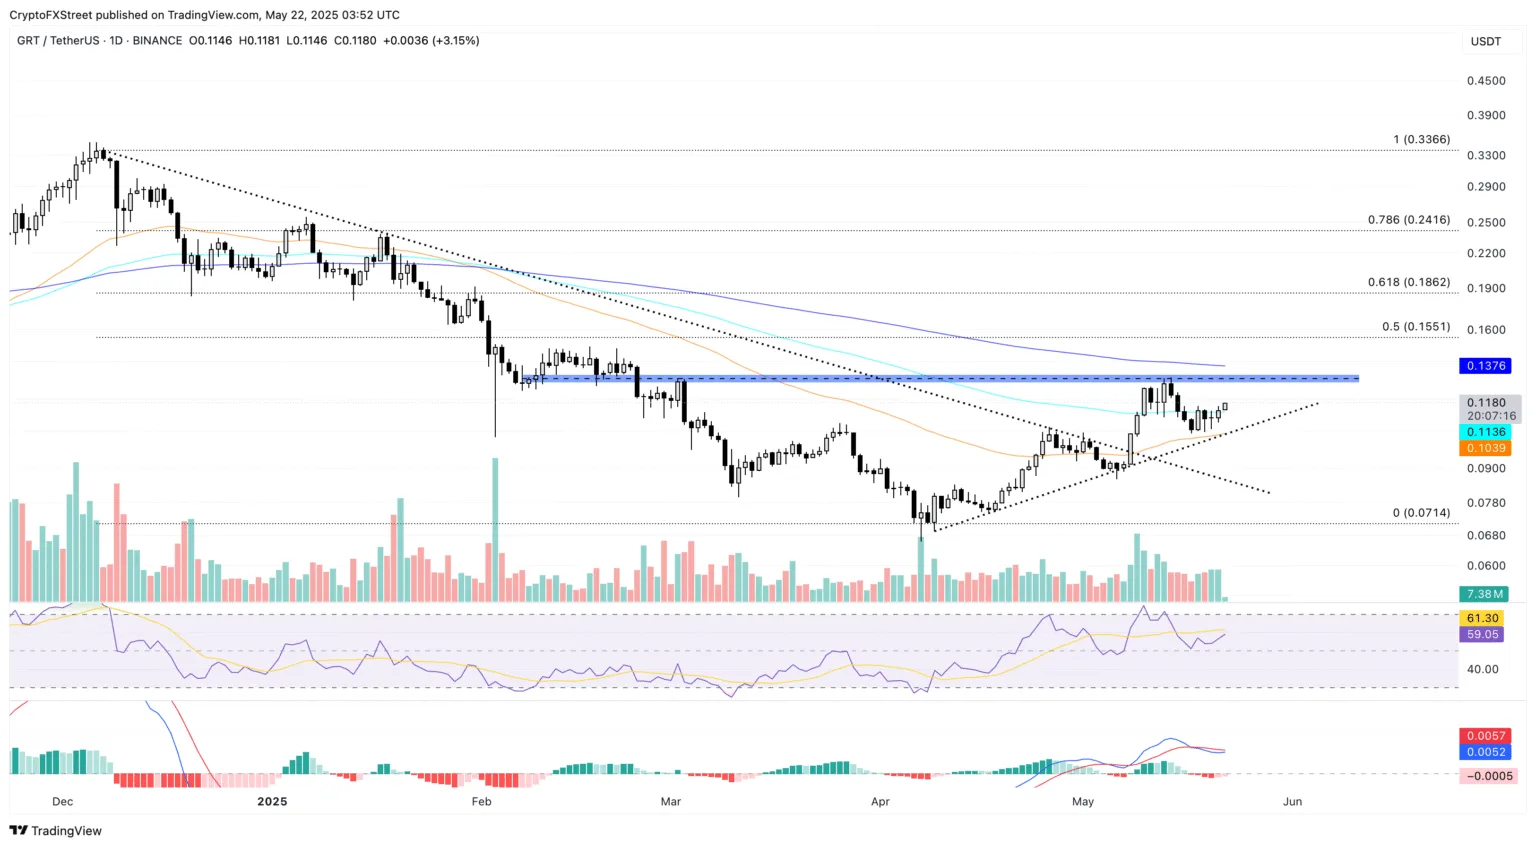Select the blue horizontal resistance zone
1536x847 pixels.
[940, 378]
